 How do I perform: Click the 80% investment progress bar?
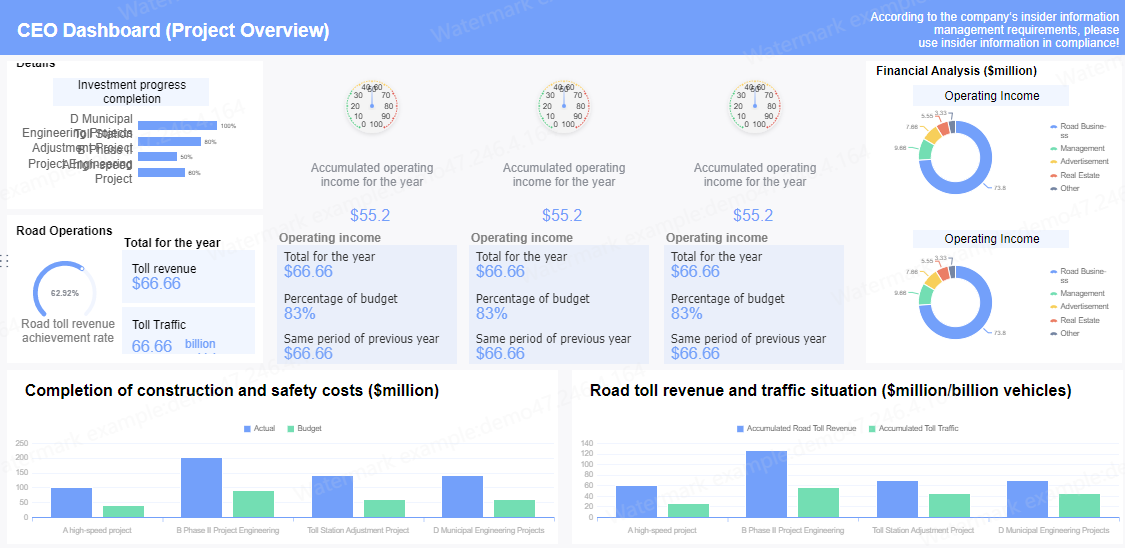click(x=169, y=141)
